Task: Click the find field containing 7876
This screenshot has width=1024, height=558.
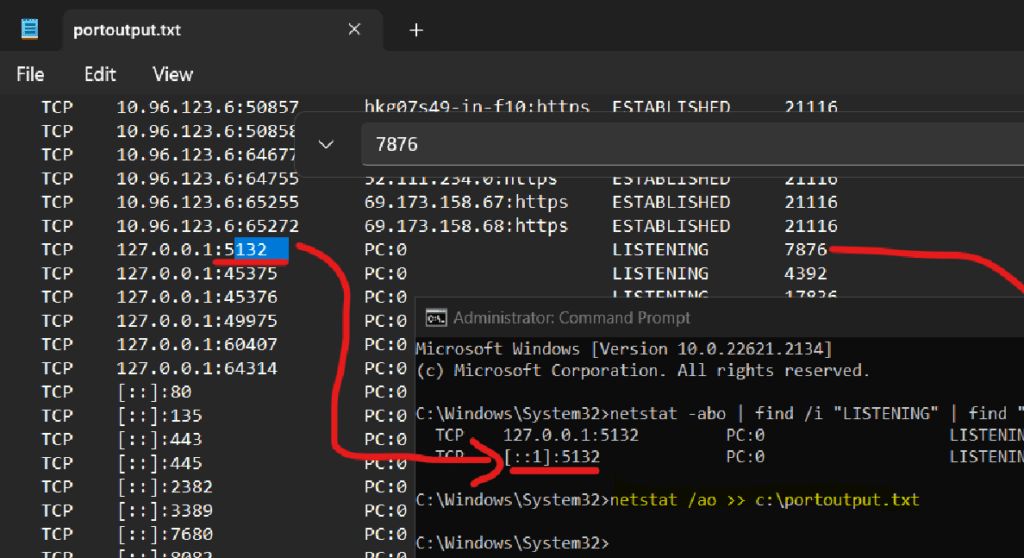Action: 692,144
